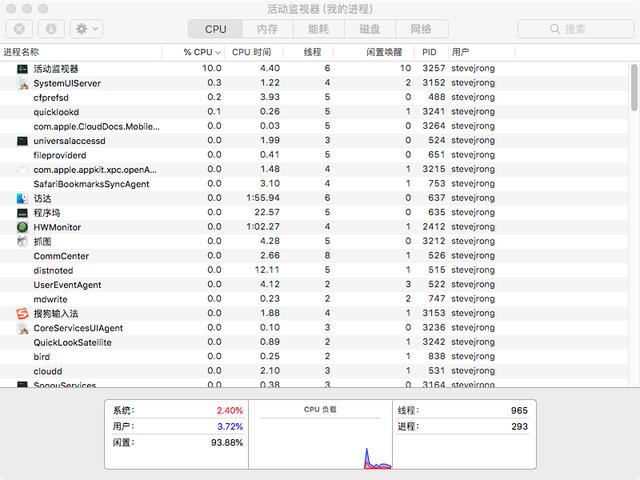Open the process info inspector button
Image resolution: width=640 pixels, height=480 pixels.
pos(51,29)
